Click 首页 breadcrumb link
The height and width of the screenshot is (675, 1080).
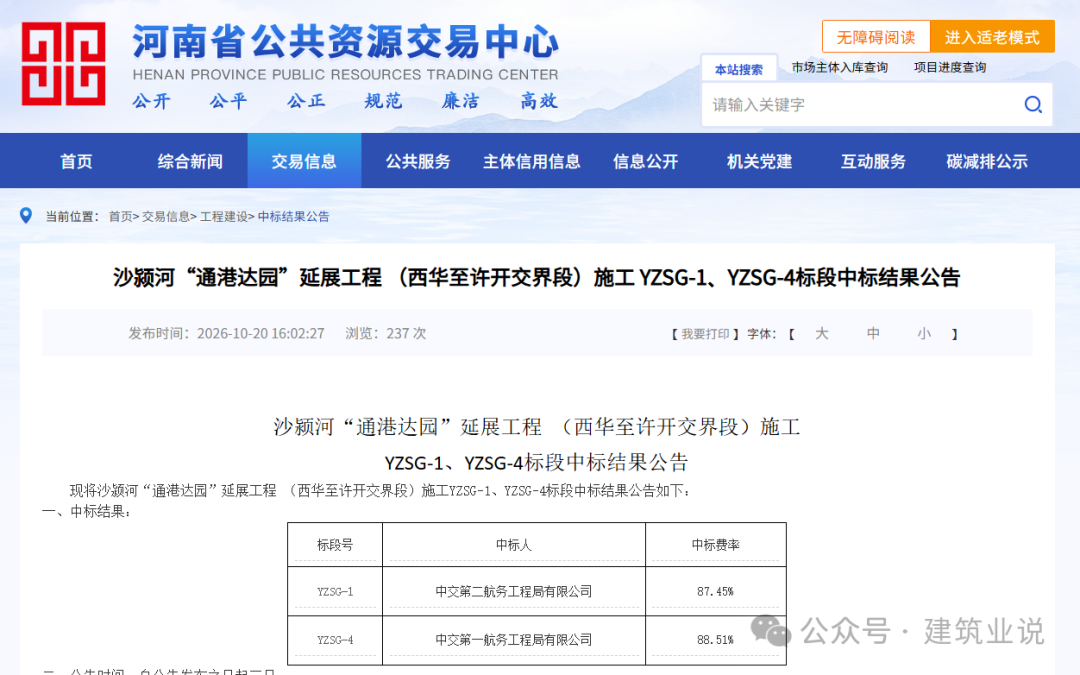click(x=121, y=216)
